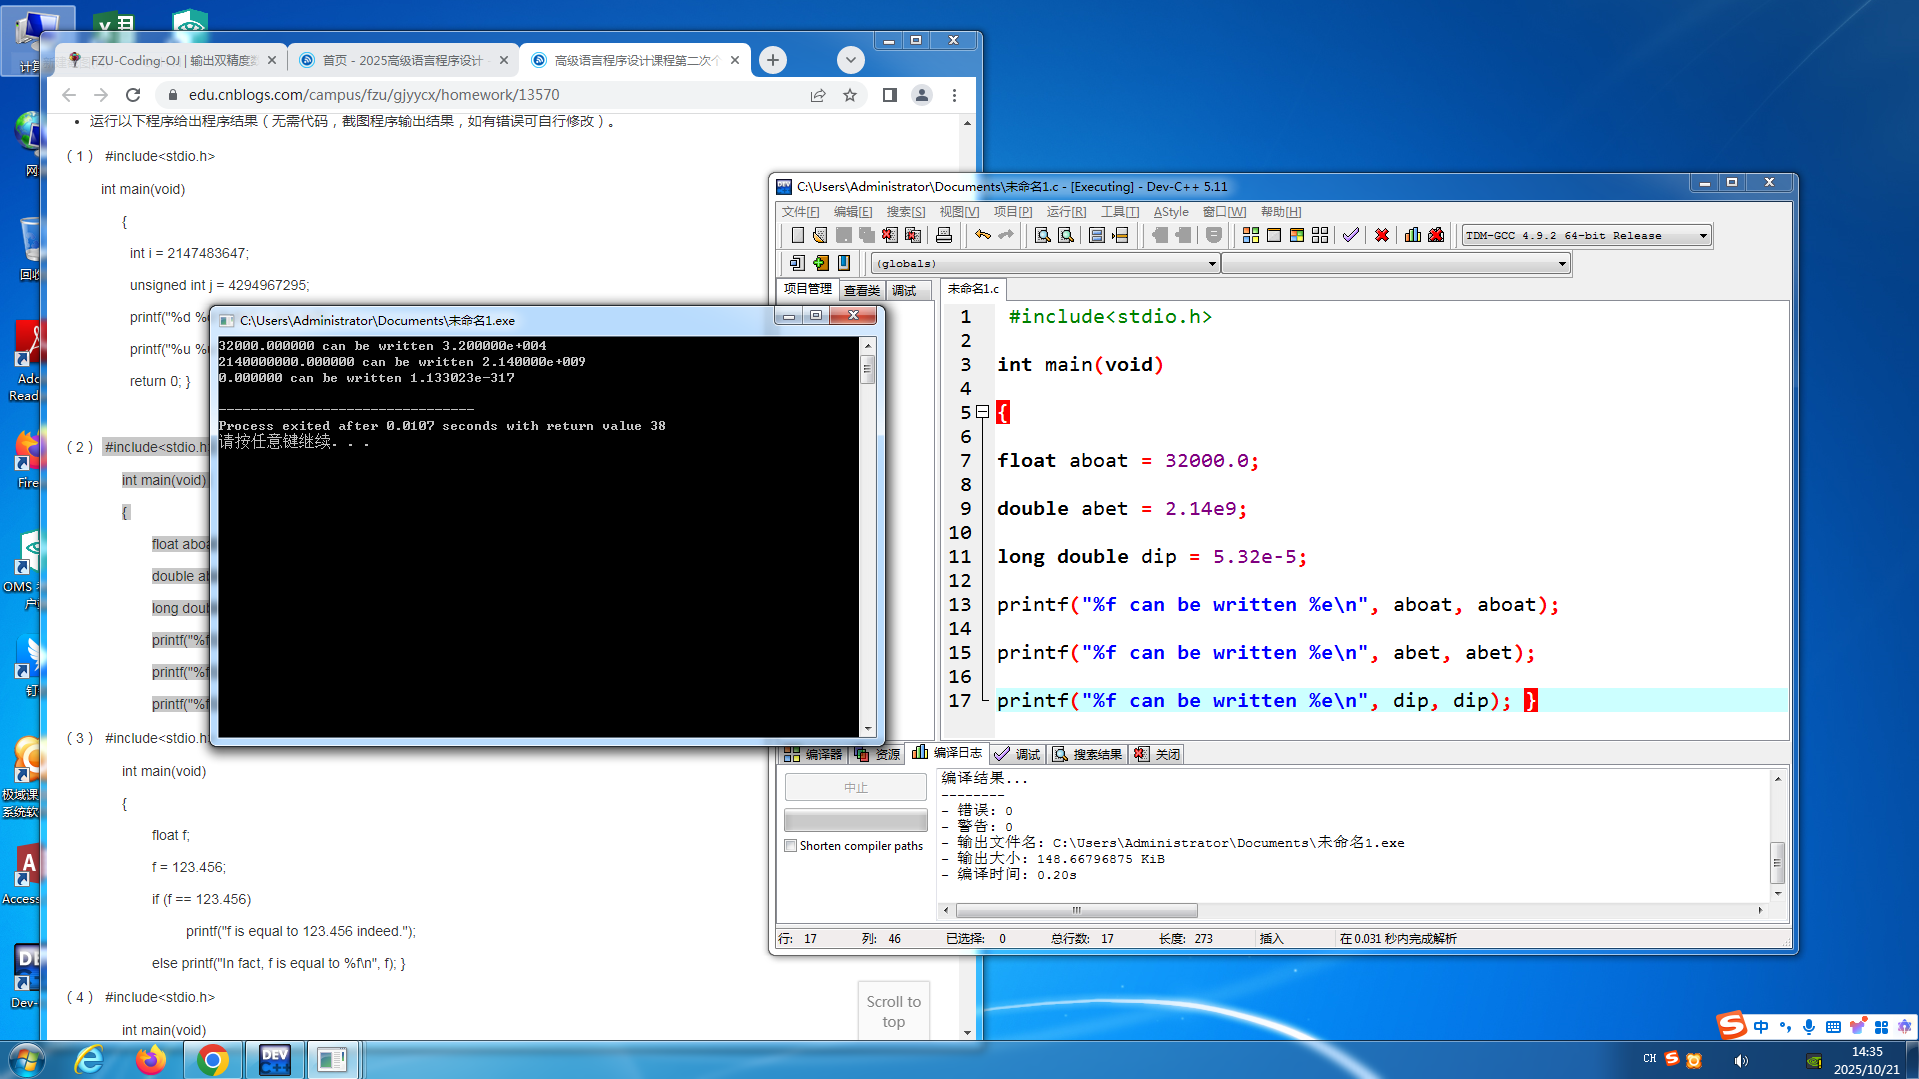This screenshot has width=1919, height=1079.
Task: Open the 文件[F] menu
Action: [x=800, y=212]
